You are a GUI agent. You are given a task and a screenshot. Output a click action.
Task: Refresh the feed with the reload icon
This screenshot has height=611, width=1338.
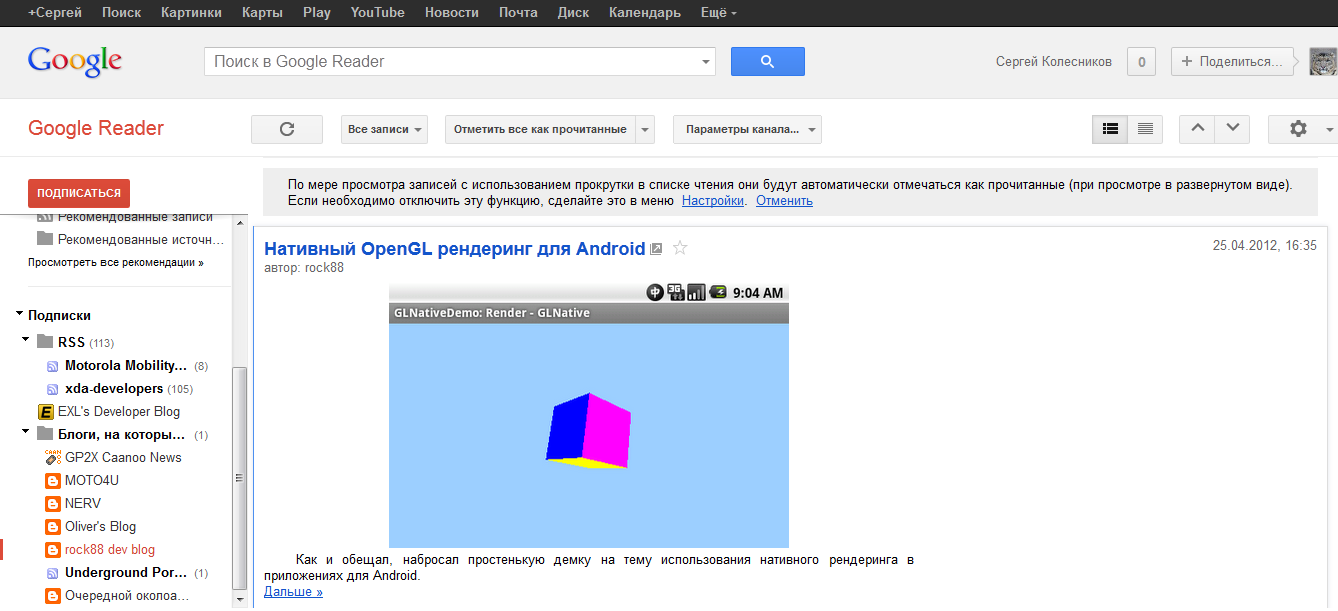287,129
